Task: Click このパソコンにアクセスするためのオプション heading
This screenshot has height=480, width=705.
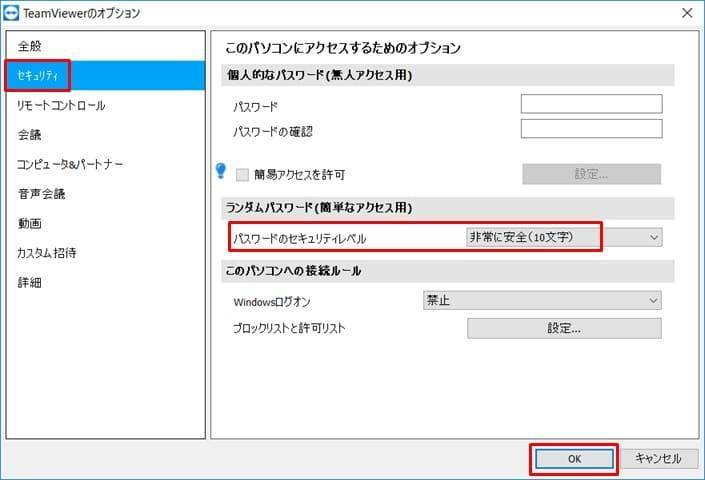Action: coord(343,48)
